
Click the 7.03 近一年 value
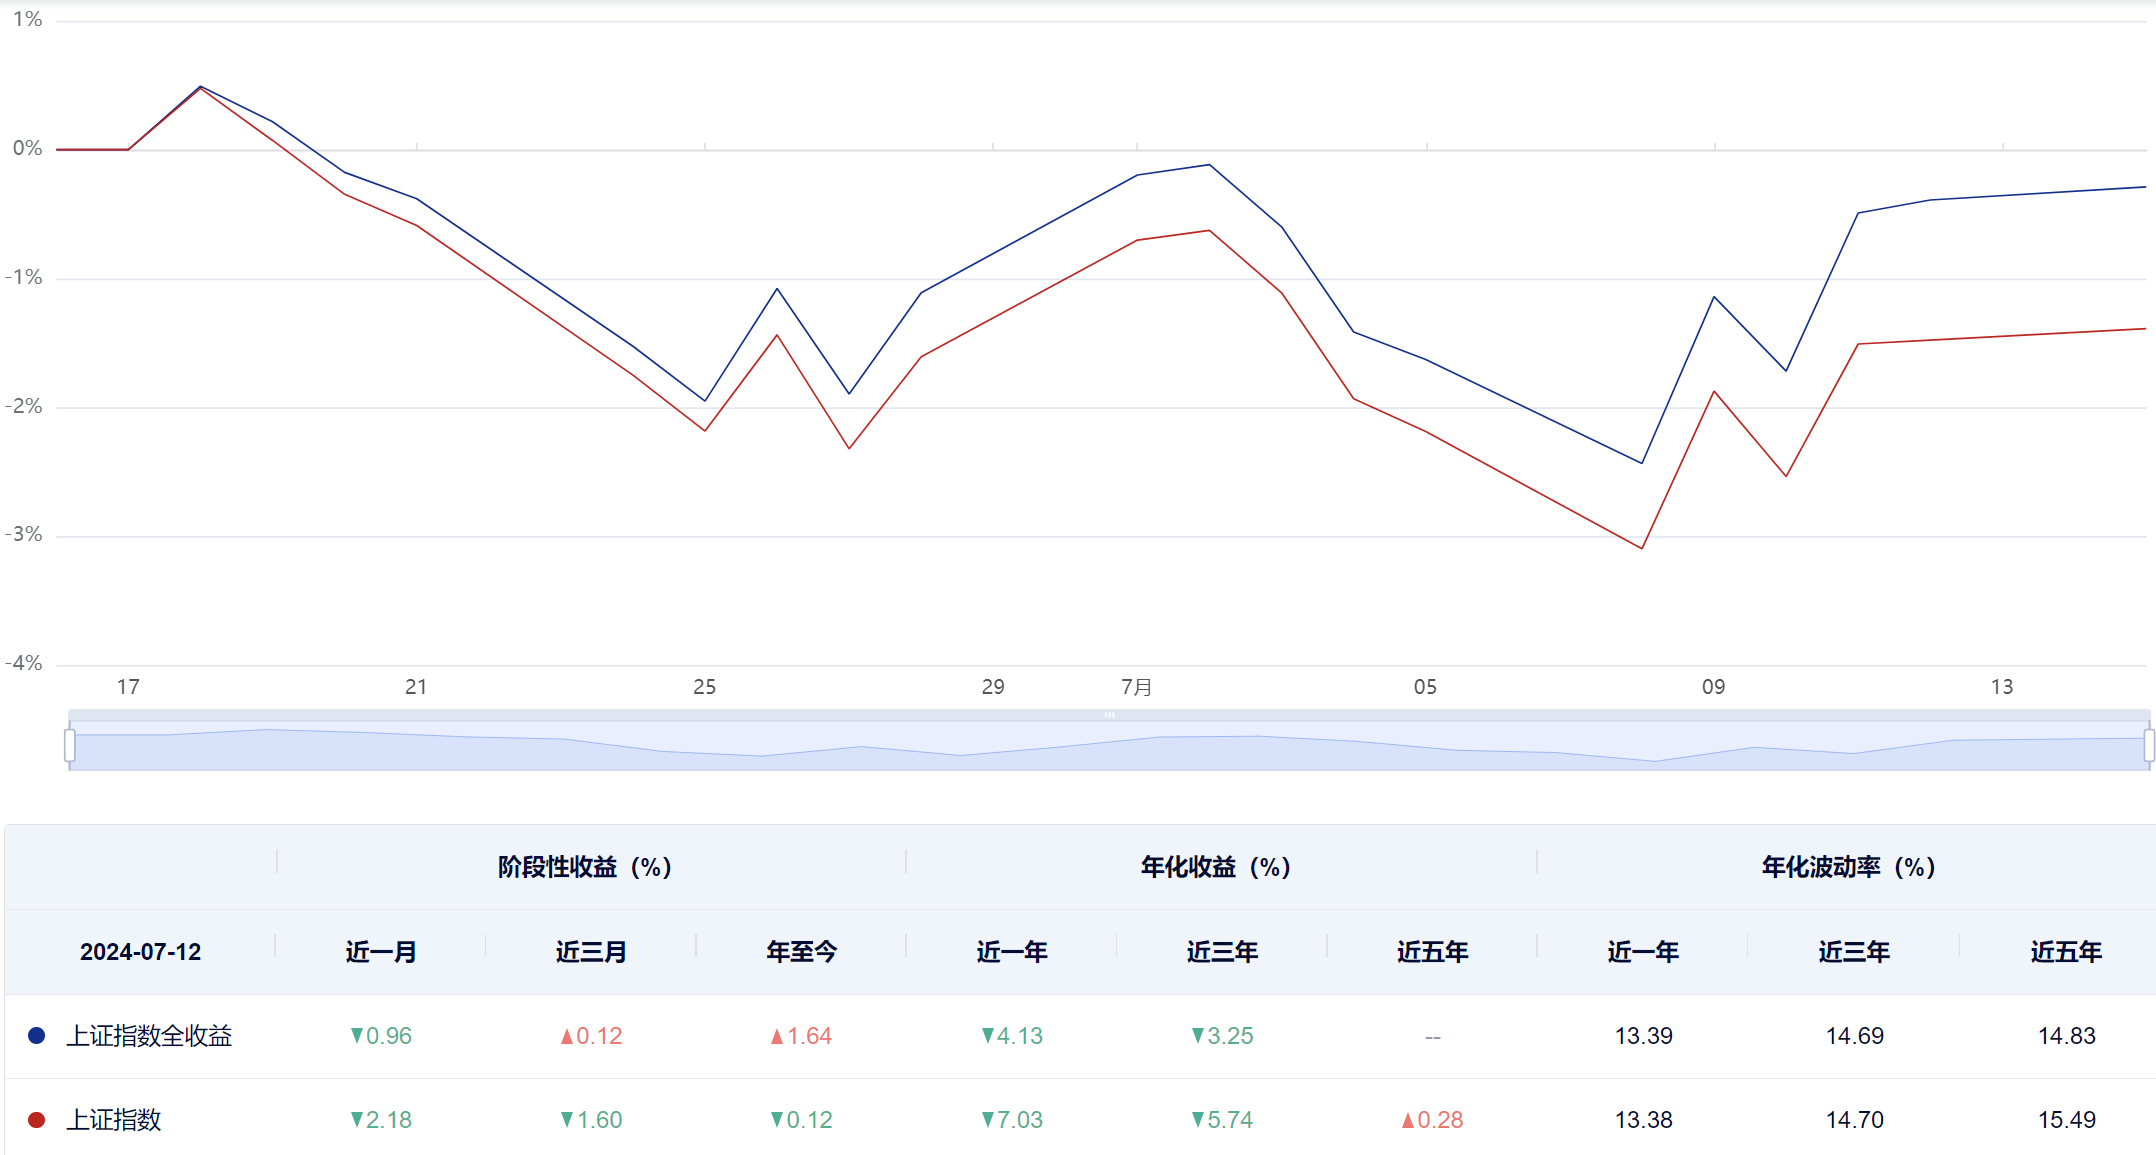click(1012, 1120)
